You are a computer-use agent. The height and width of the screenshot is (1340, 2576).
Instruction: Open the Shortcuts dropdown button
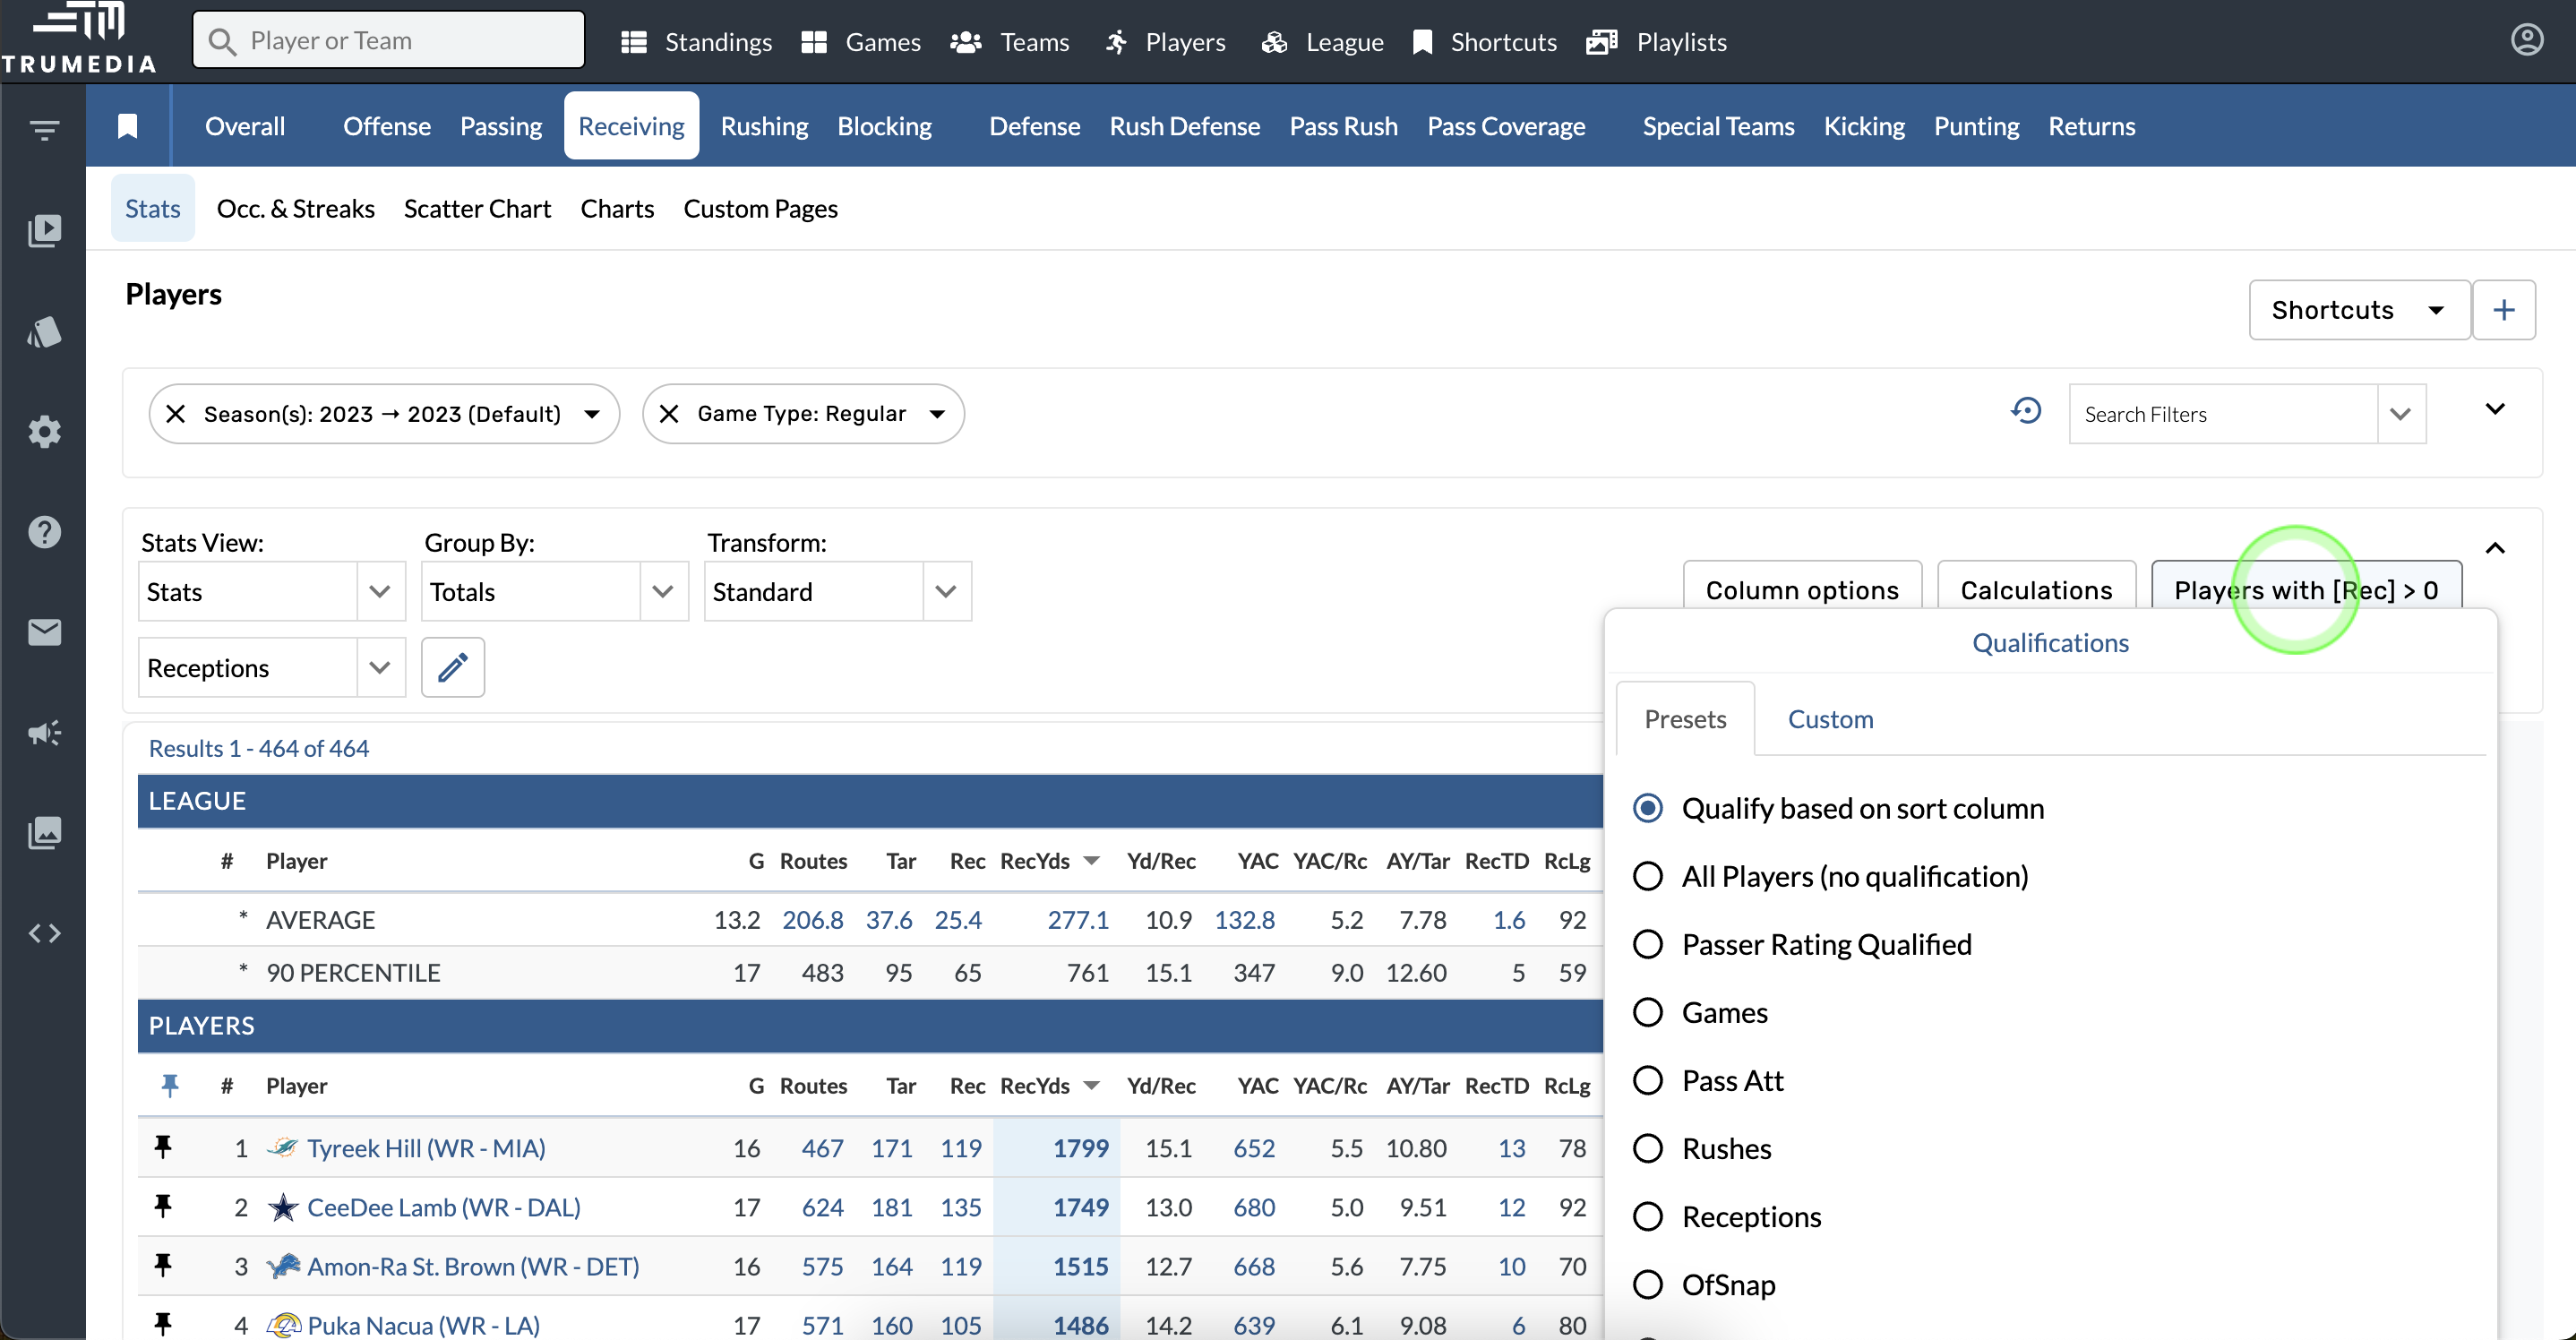(2358, 310)
